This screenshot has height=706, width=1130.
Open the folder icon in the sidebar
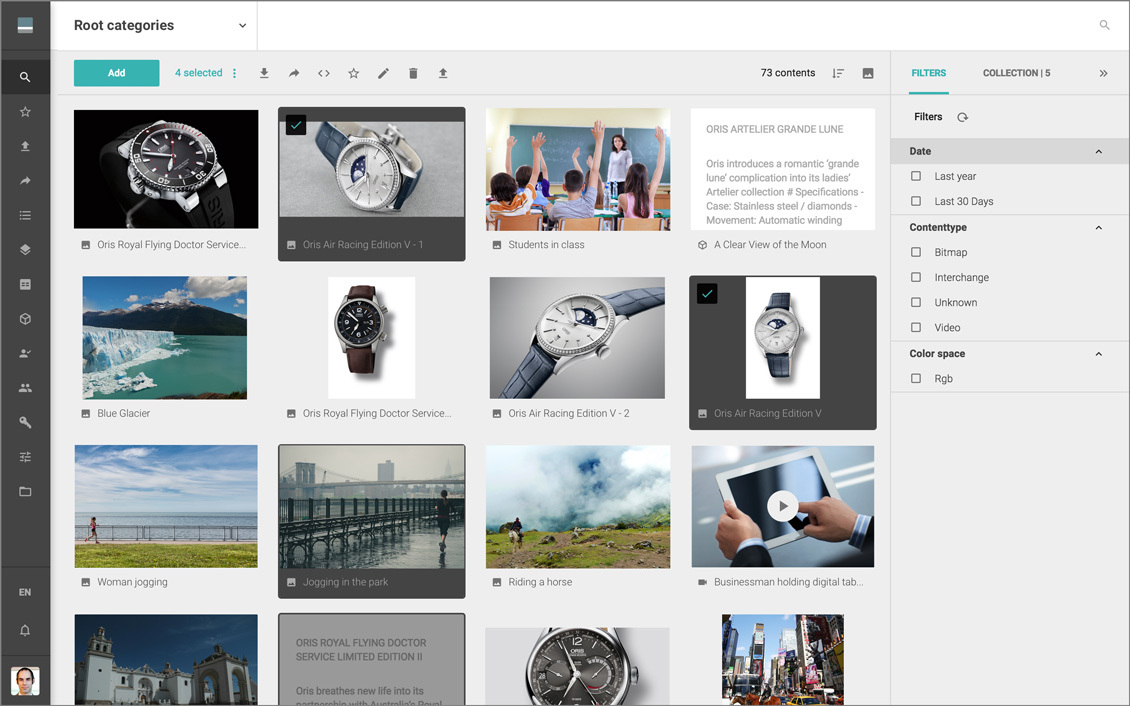tap(25, 491)
